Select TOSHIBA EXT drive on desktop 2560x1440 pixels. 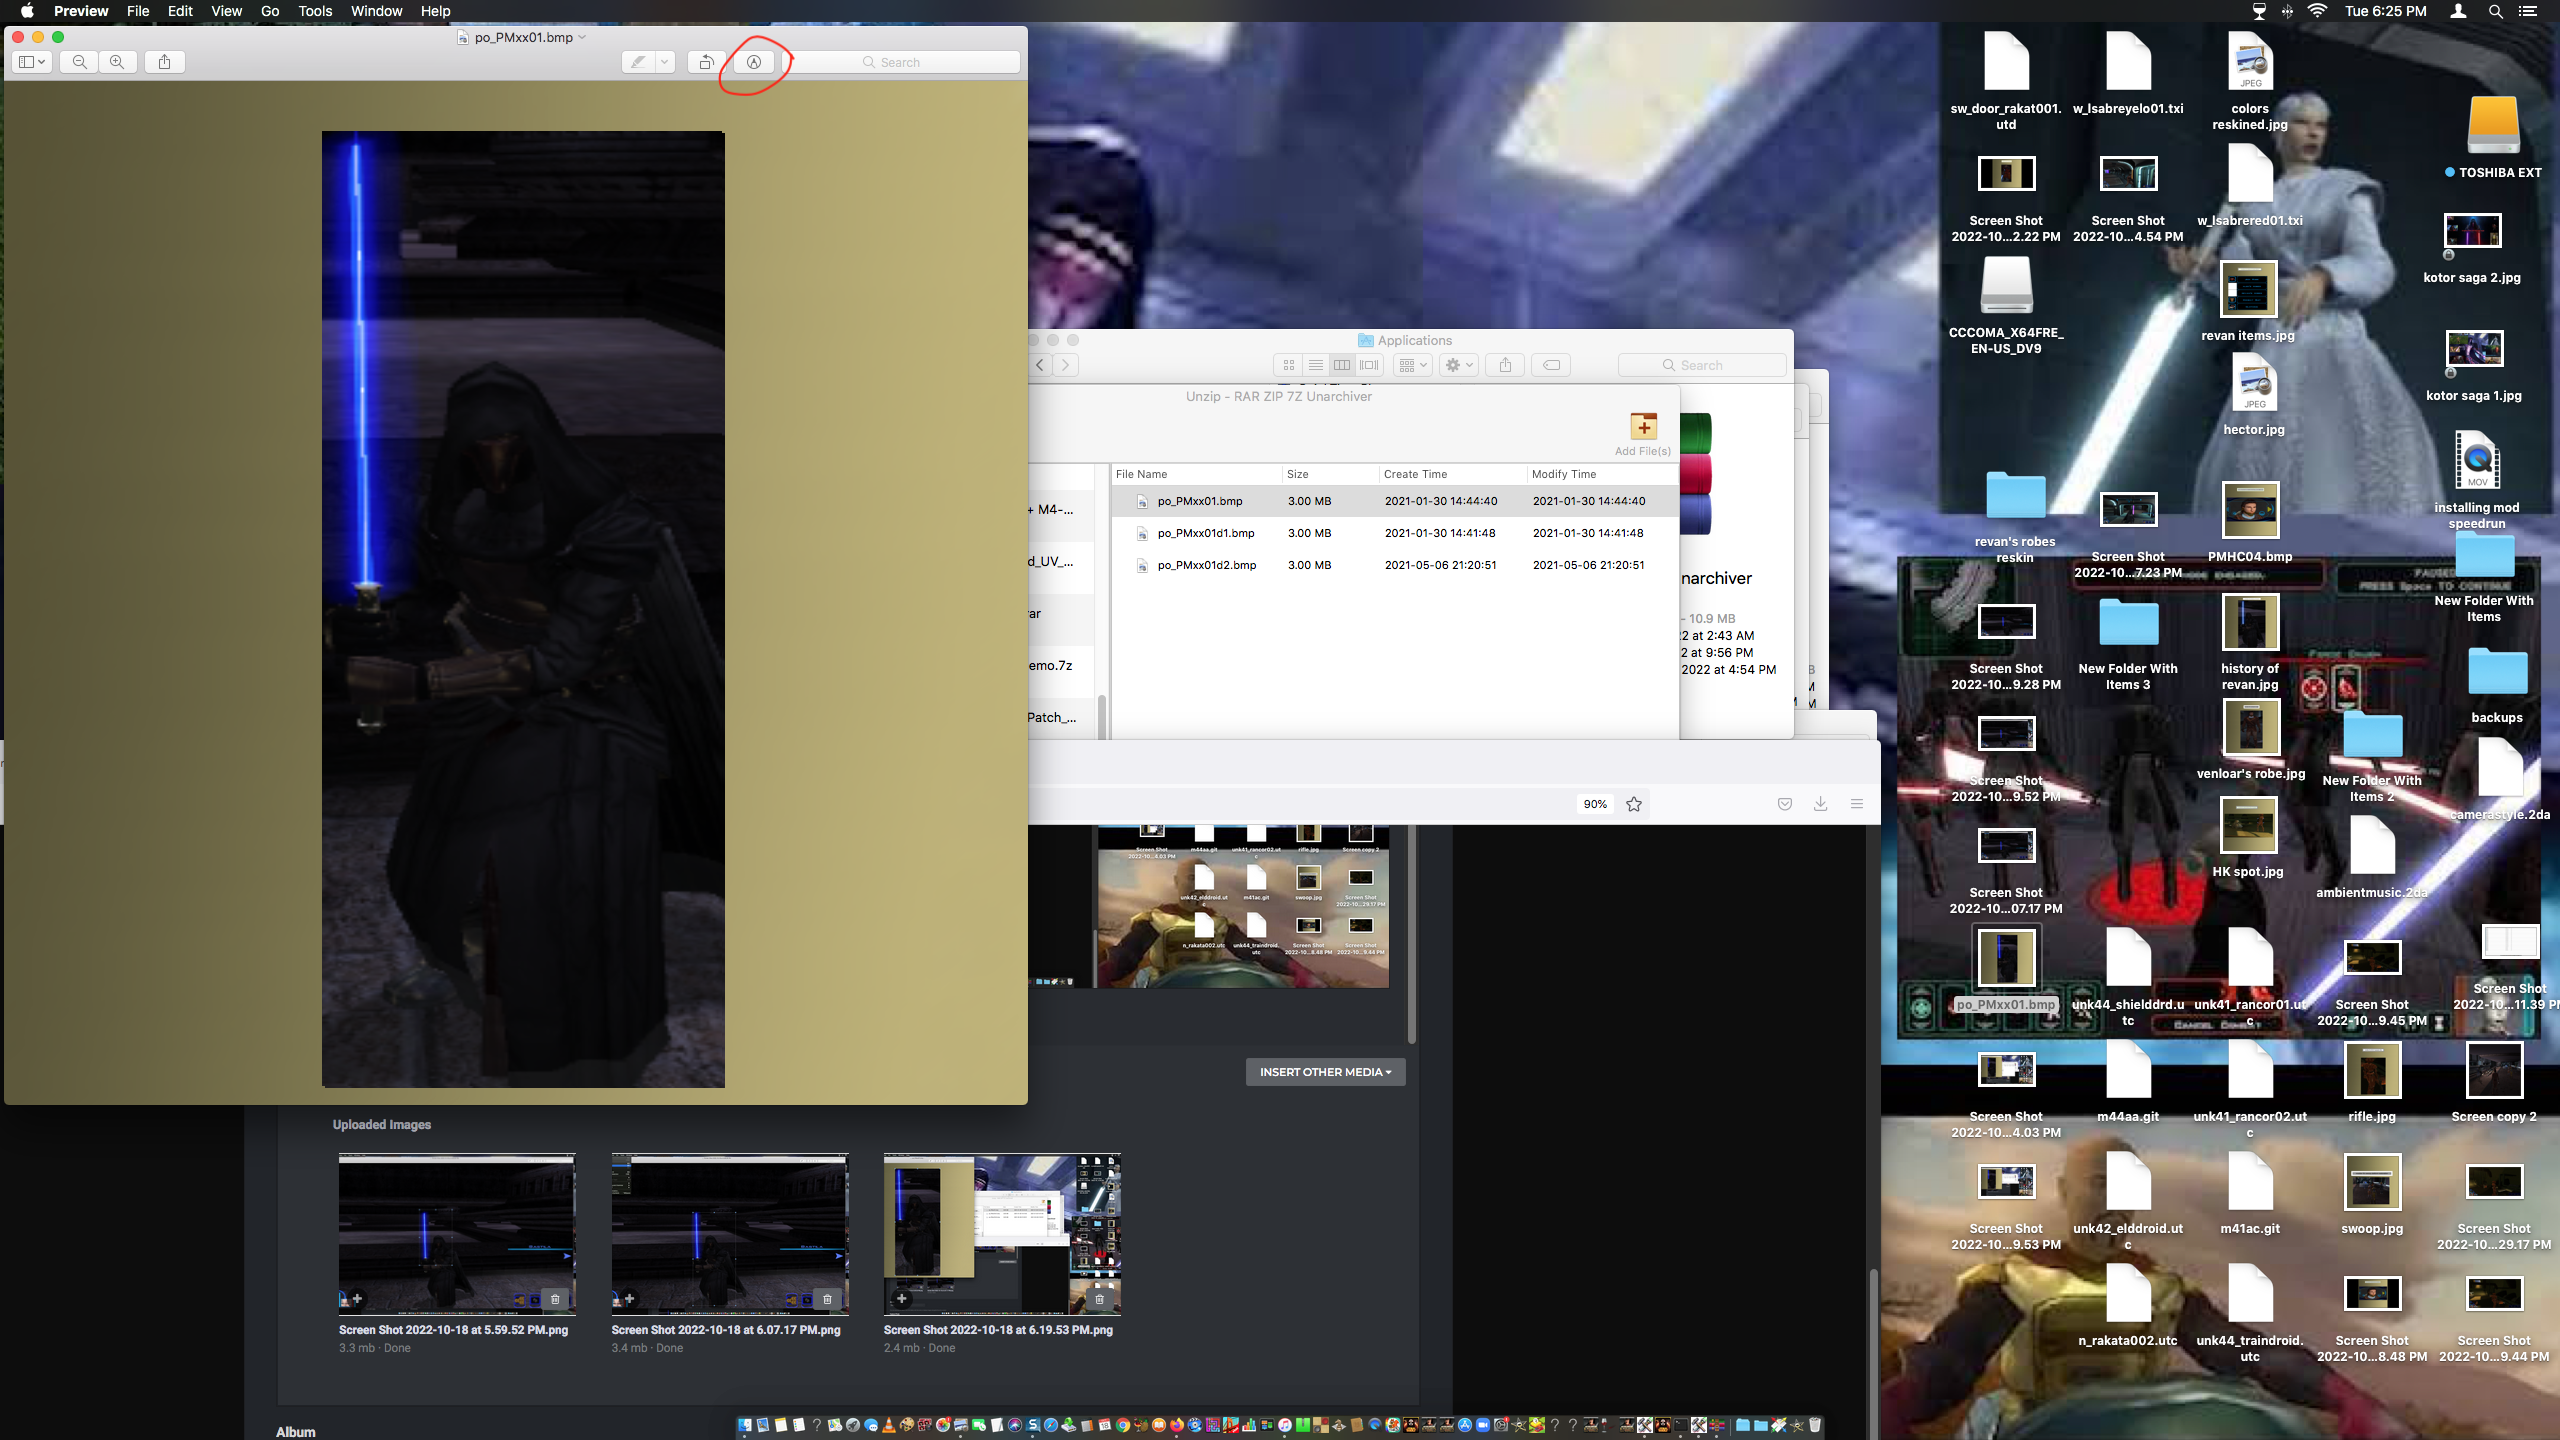2493,138
